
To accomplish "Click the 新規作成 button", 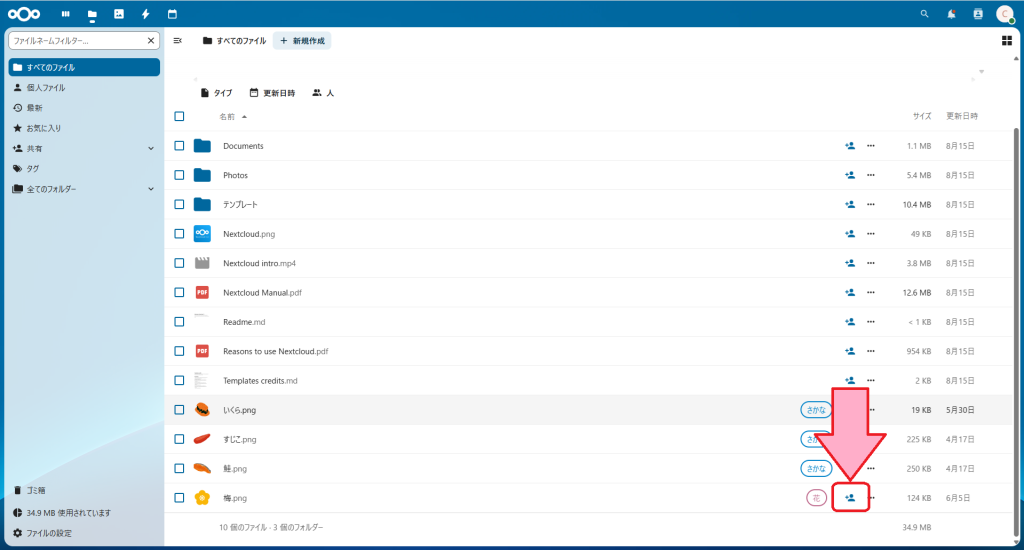I will click(302, 41).
